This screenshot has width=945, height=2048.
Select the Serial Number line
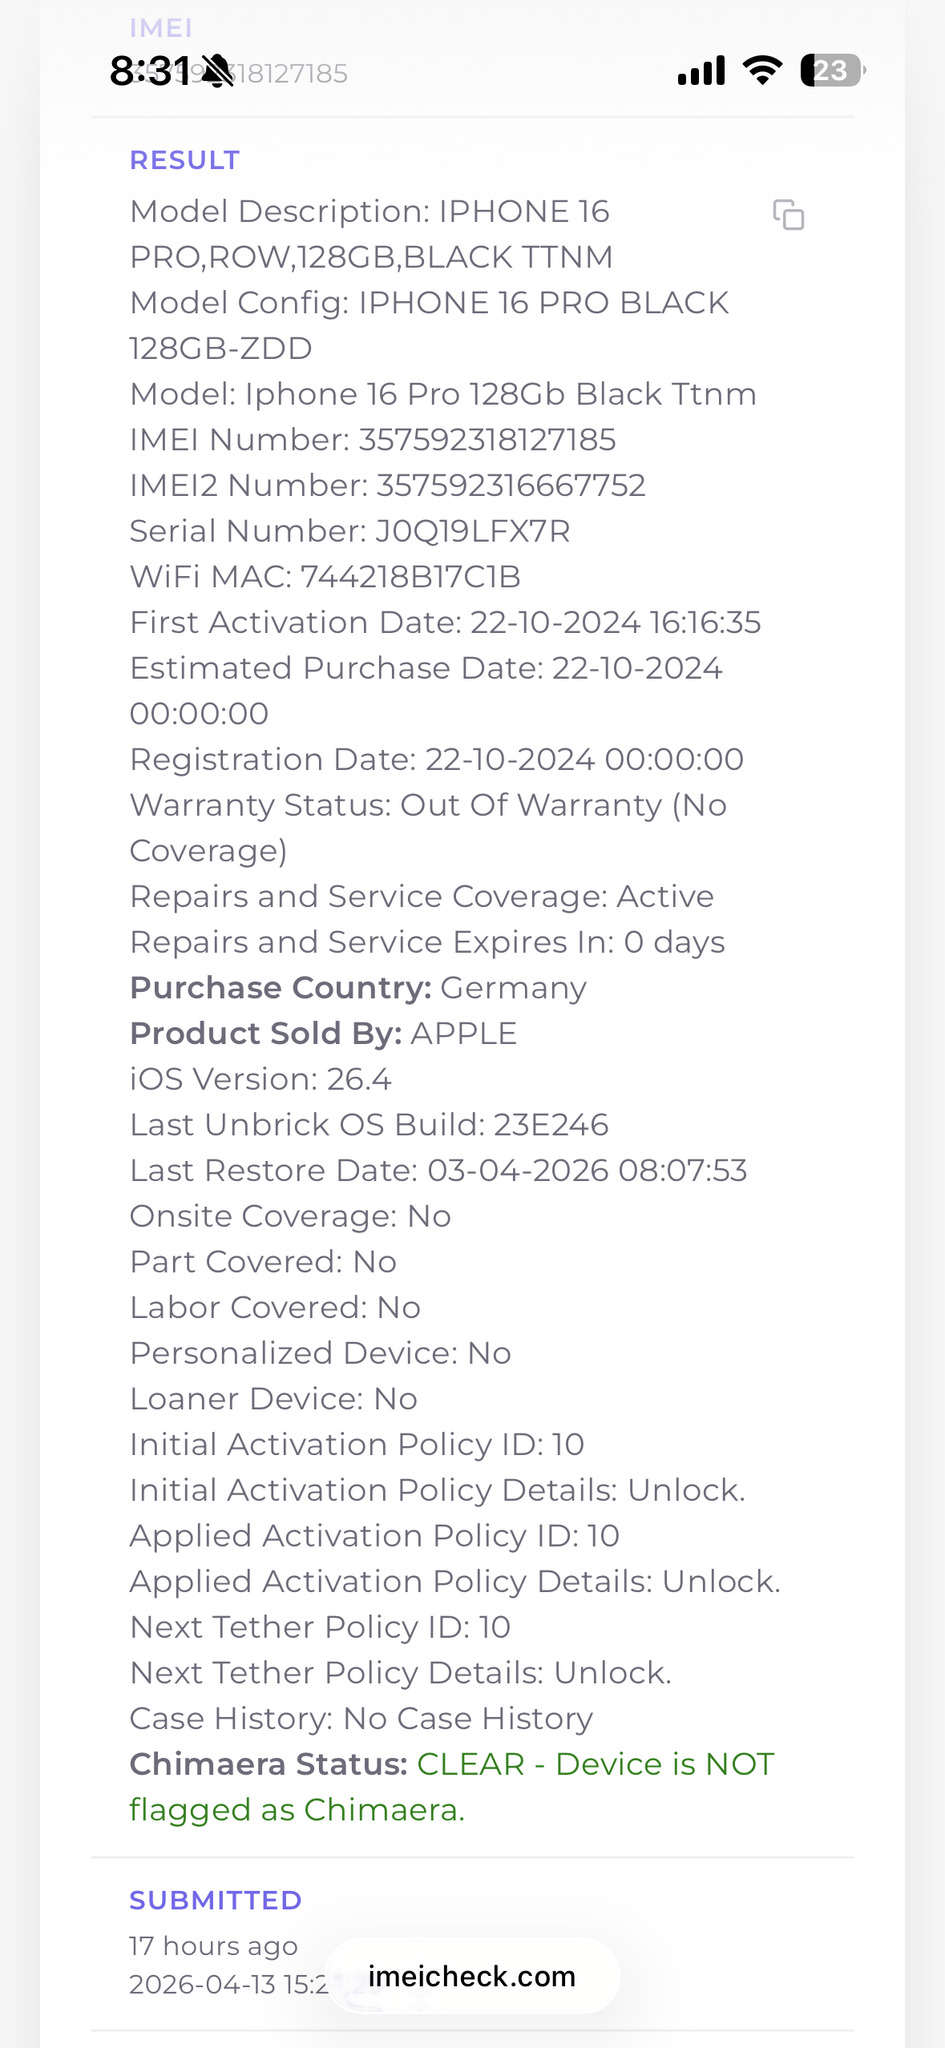pos(350,531)
